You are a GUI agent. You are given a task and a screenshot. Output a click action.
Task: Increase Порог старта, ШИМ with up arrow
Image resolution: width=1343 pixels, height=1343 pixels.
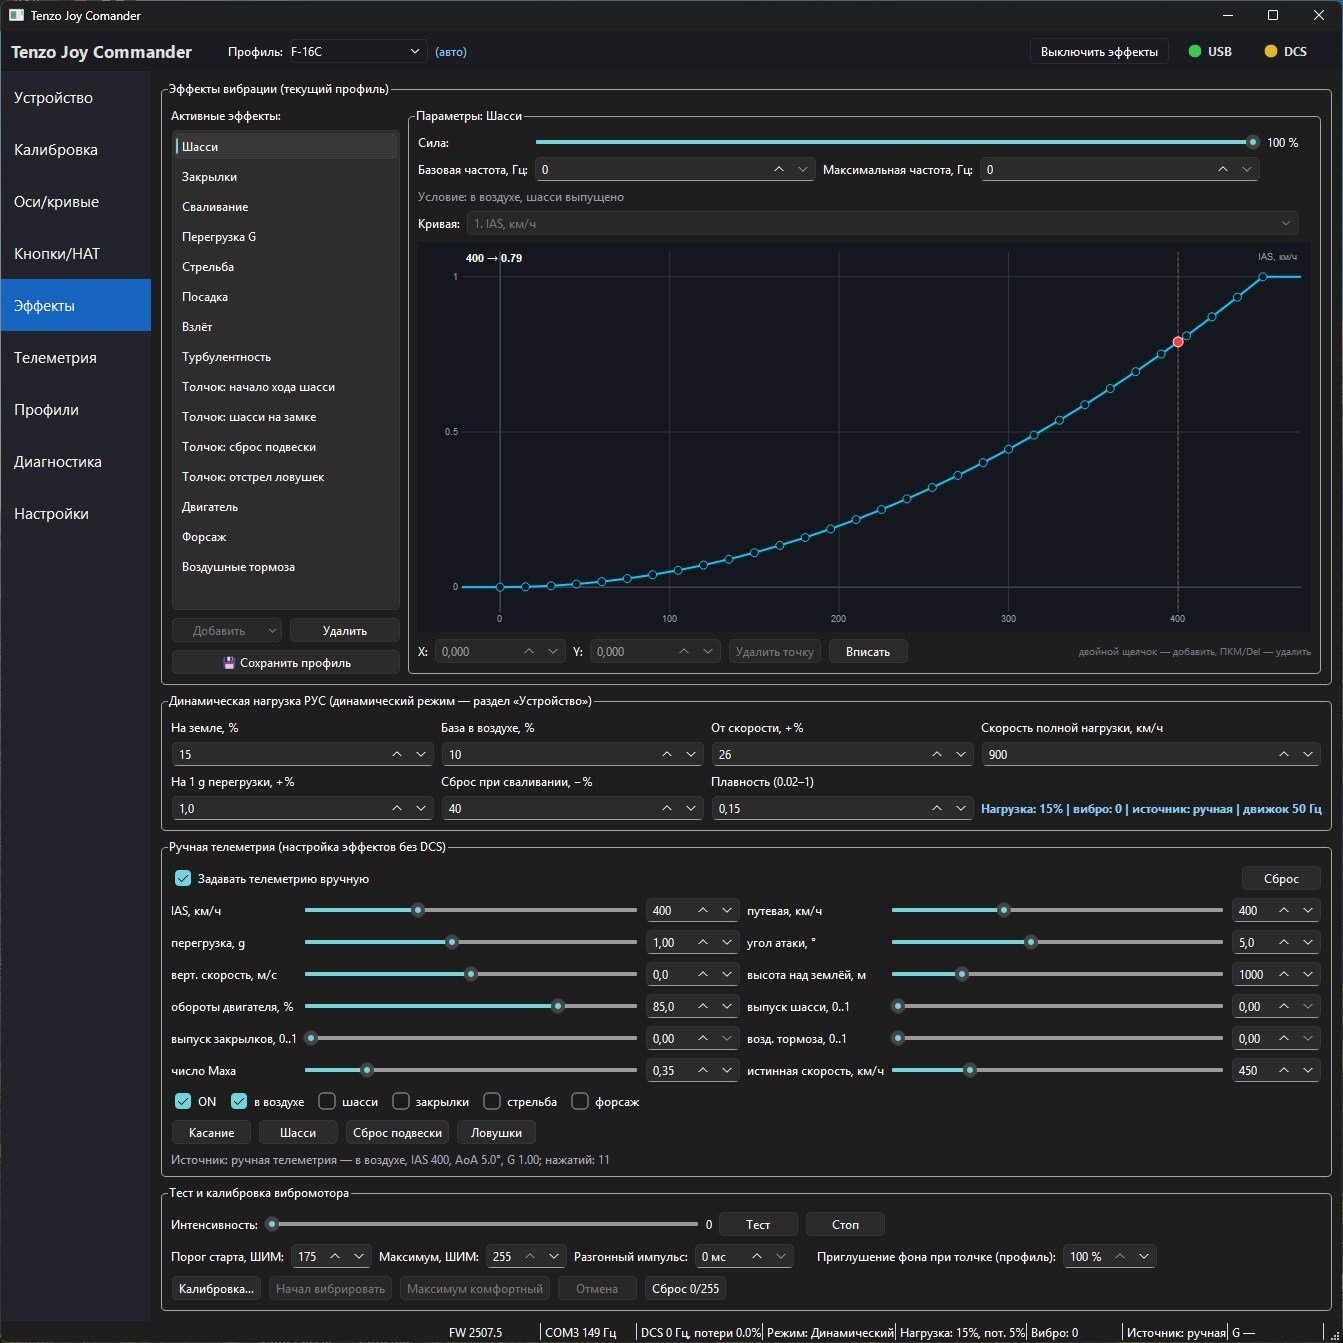point(335,1256)
